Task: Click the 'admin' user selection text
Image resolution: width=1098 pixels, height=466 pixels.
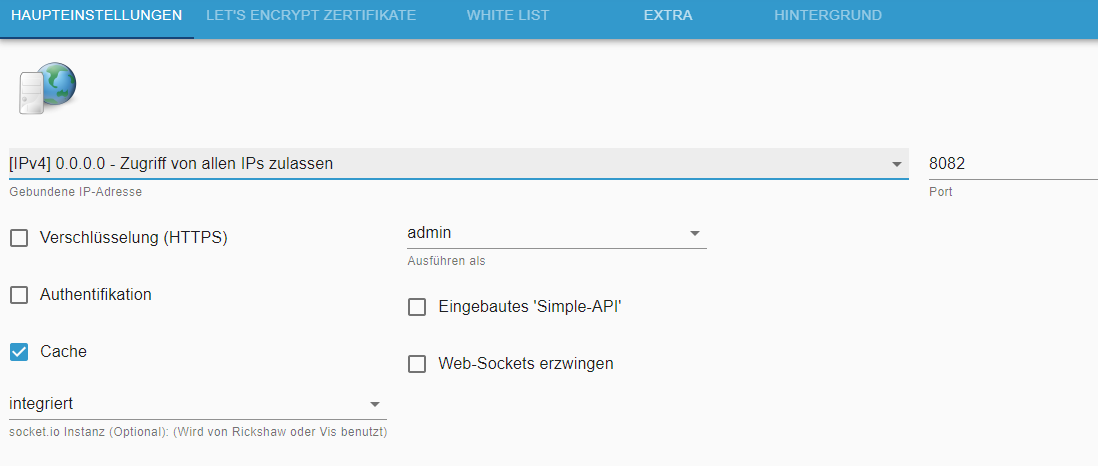Action: pyautogui.click(x=429, y=233)
